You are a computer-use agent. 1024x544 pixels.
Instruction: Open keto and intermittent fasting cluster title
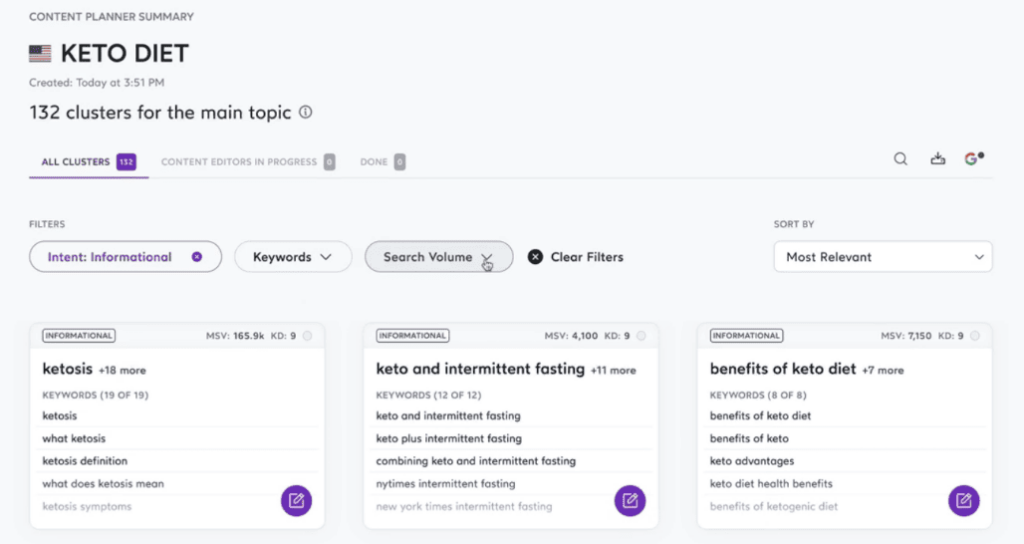480,369
